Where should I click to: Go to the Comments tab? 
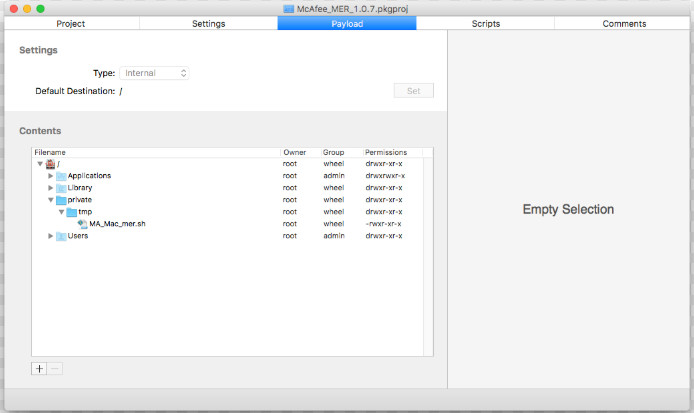pyautogui.click(x=624, y=23)
